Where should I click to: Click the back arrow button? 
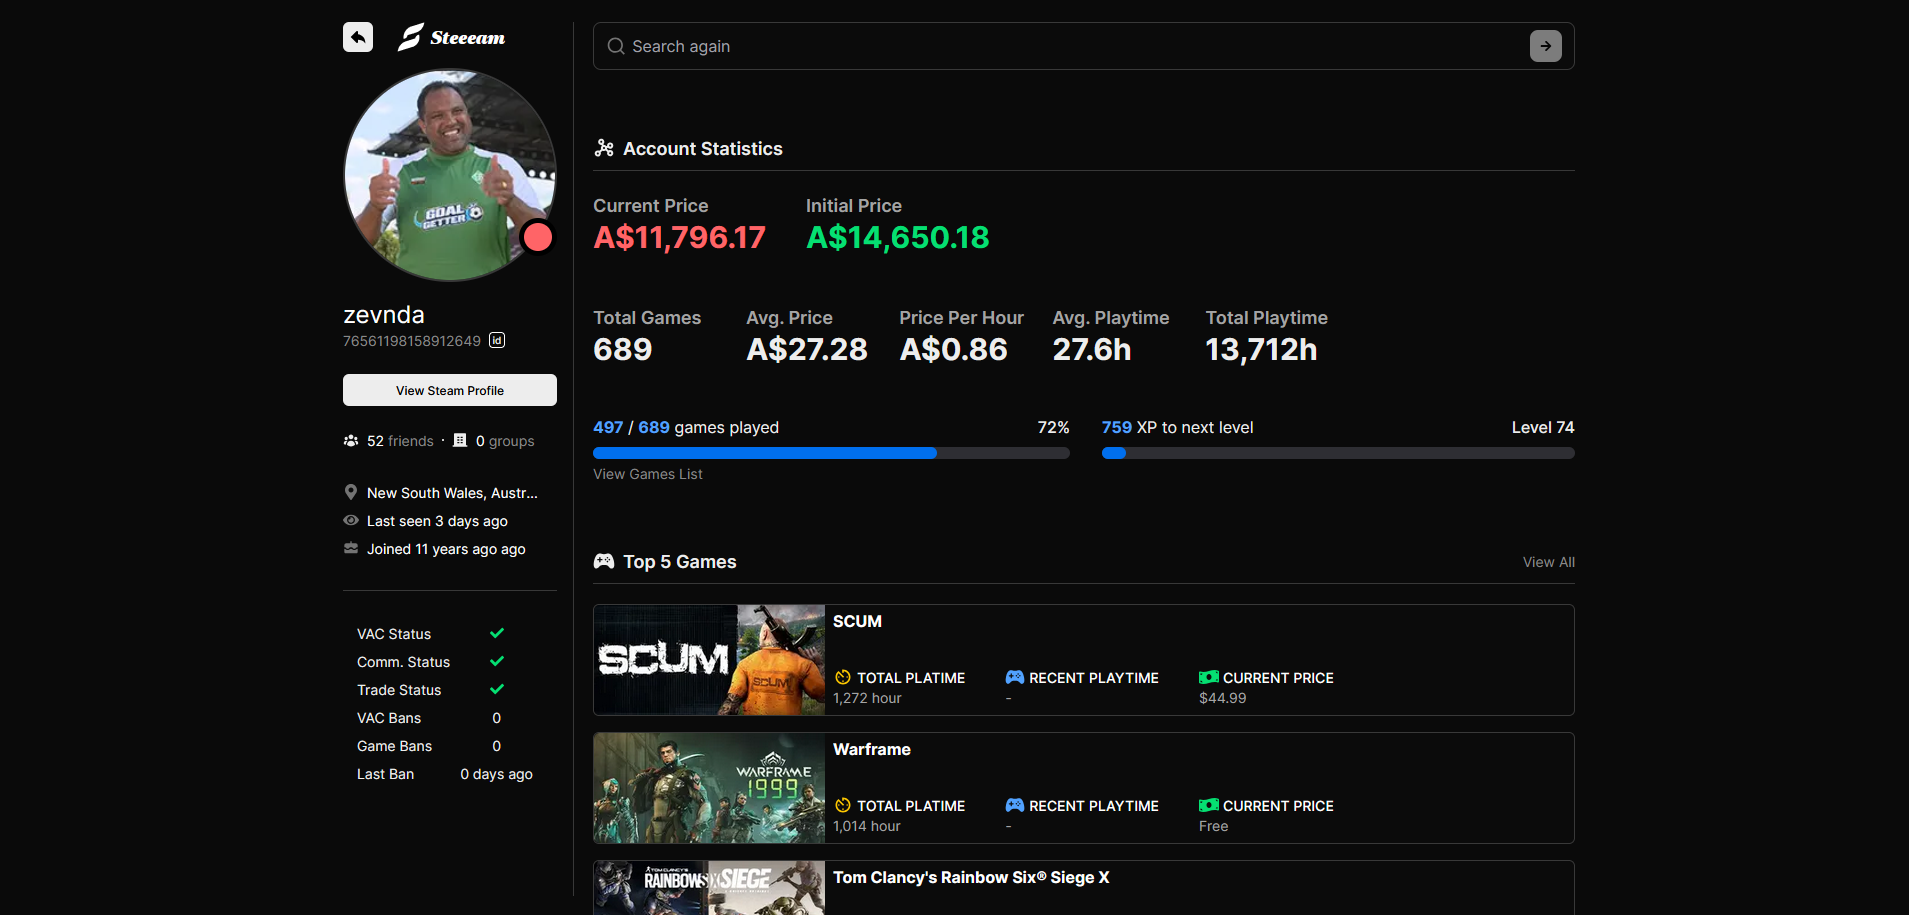click(358, 37)
